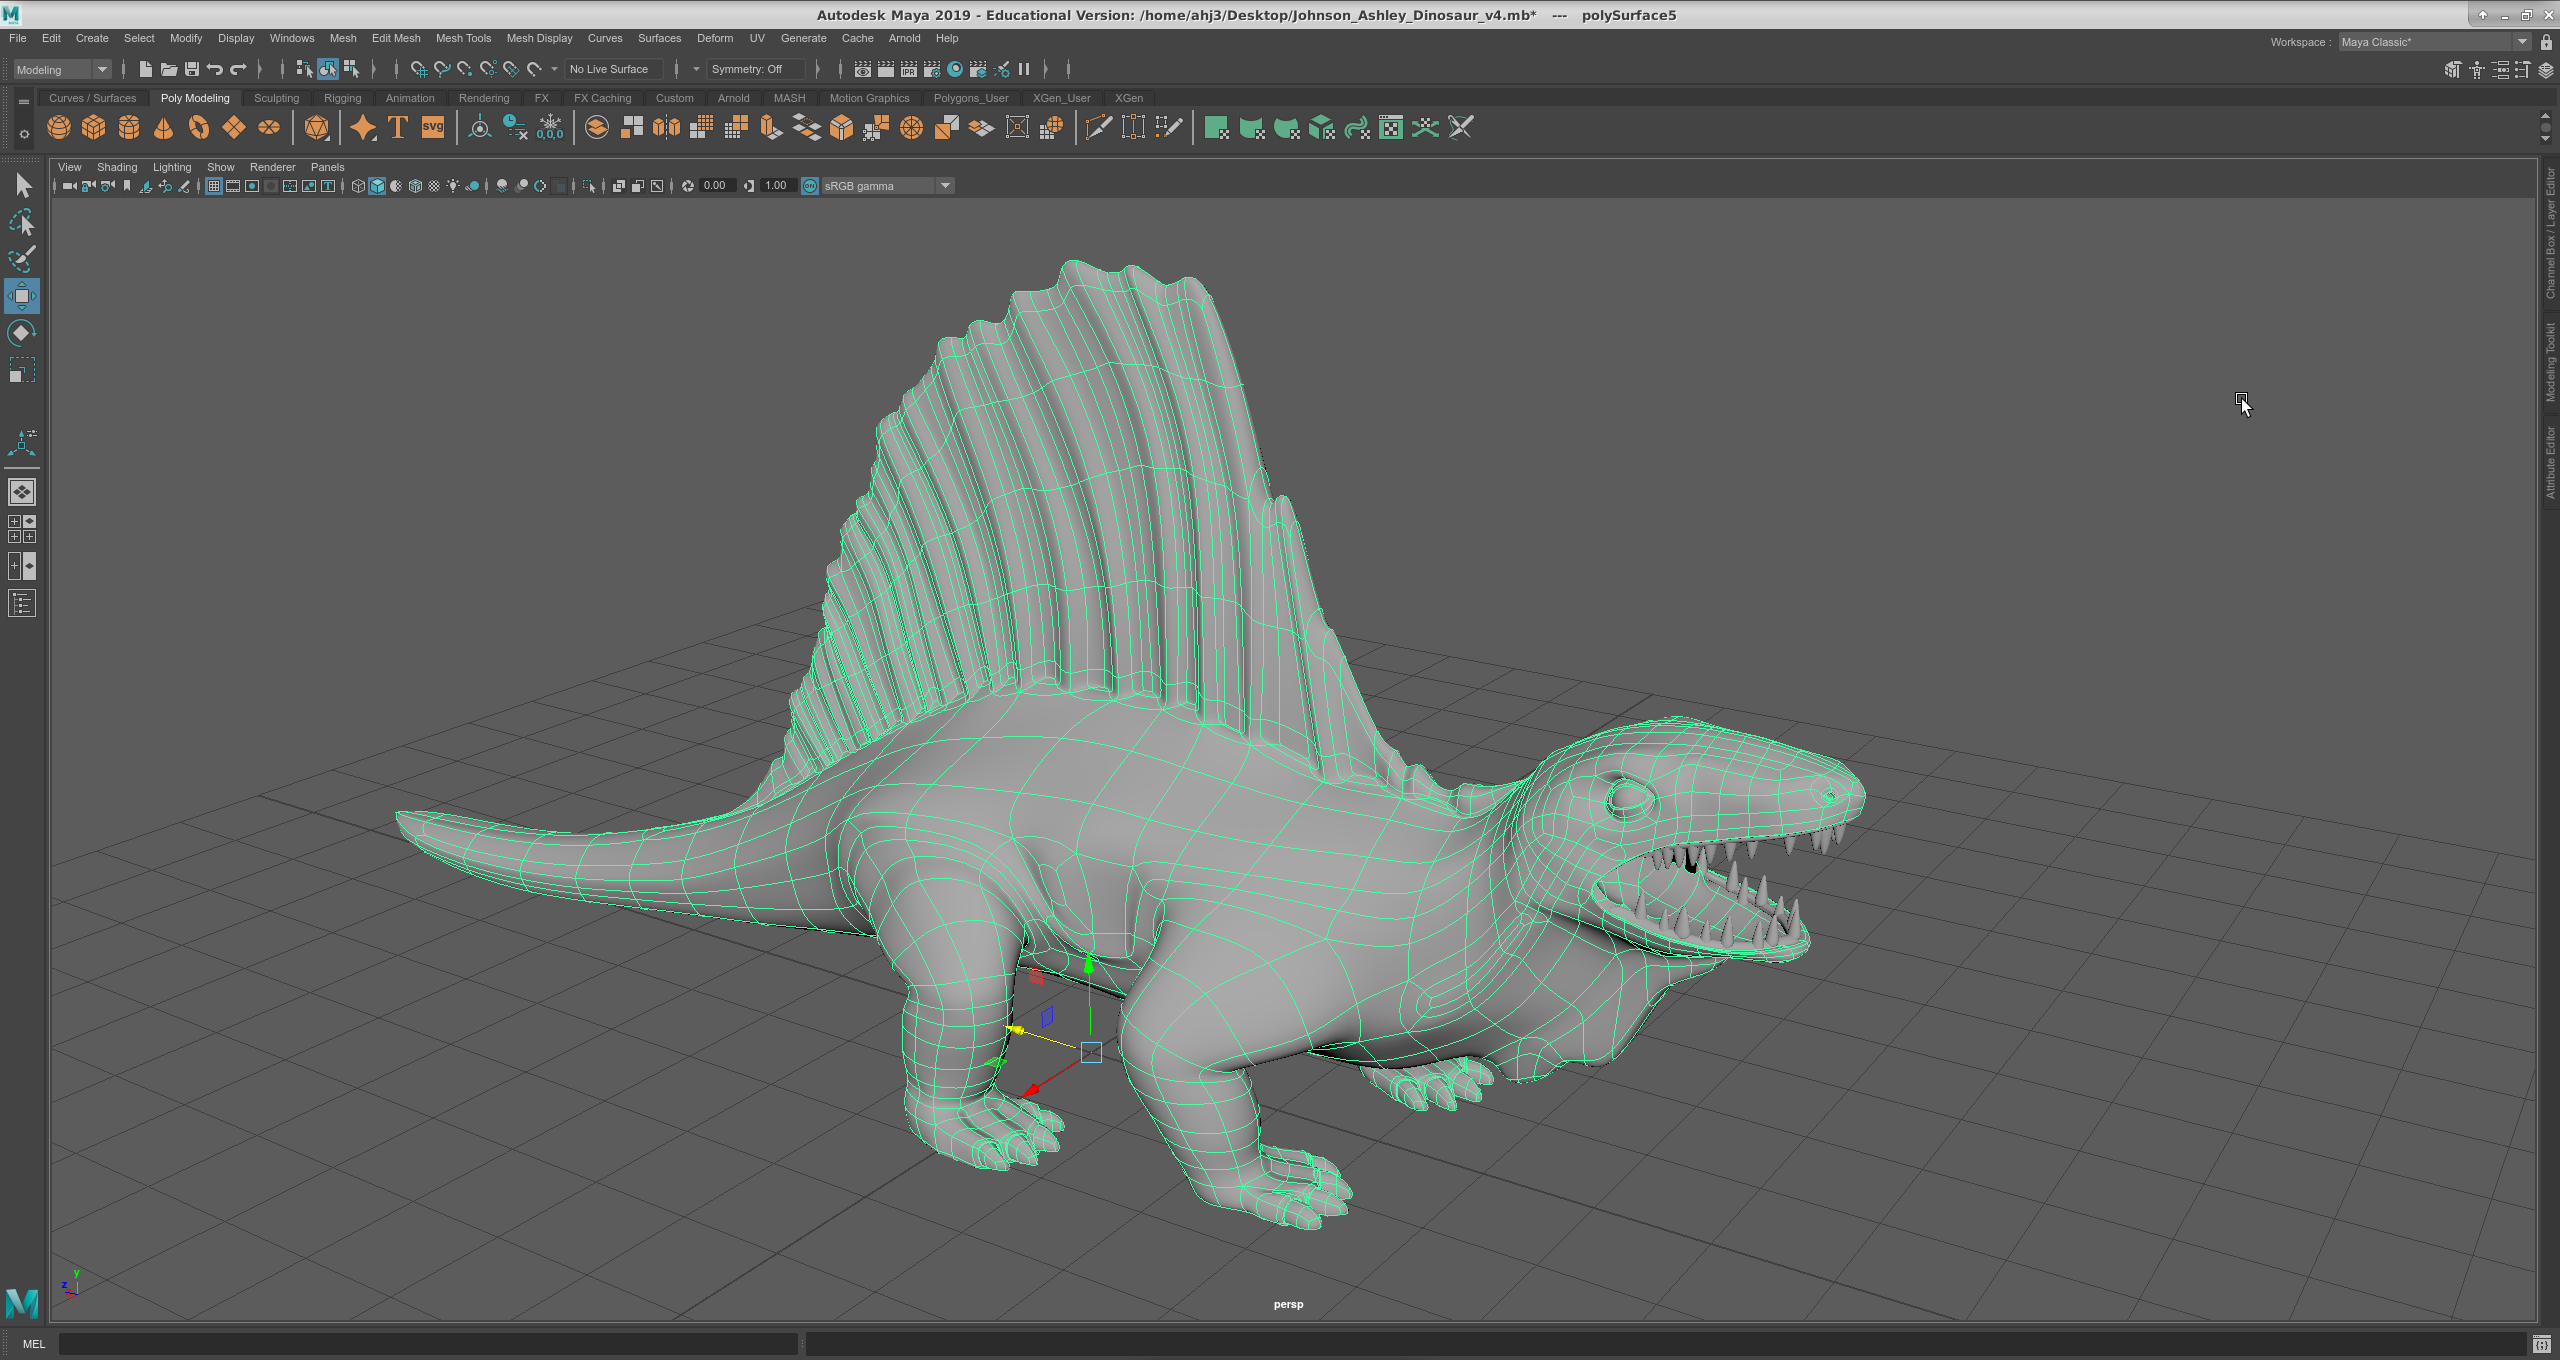Toggle the viewport grid display button

[213, 186]
